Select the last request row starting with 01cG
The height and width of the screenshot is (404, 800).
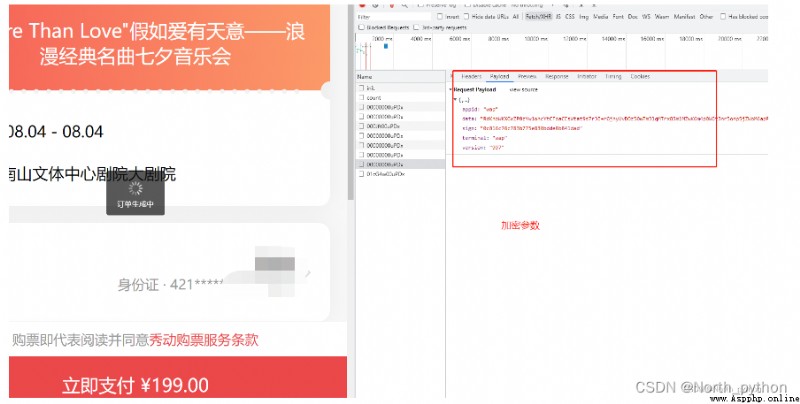pos(400,174)
